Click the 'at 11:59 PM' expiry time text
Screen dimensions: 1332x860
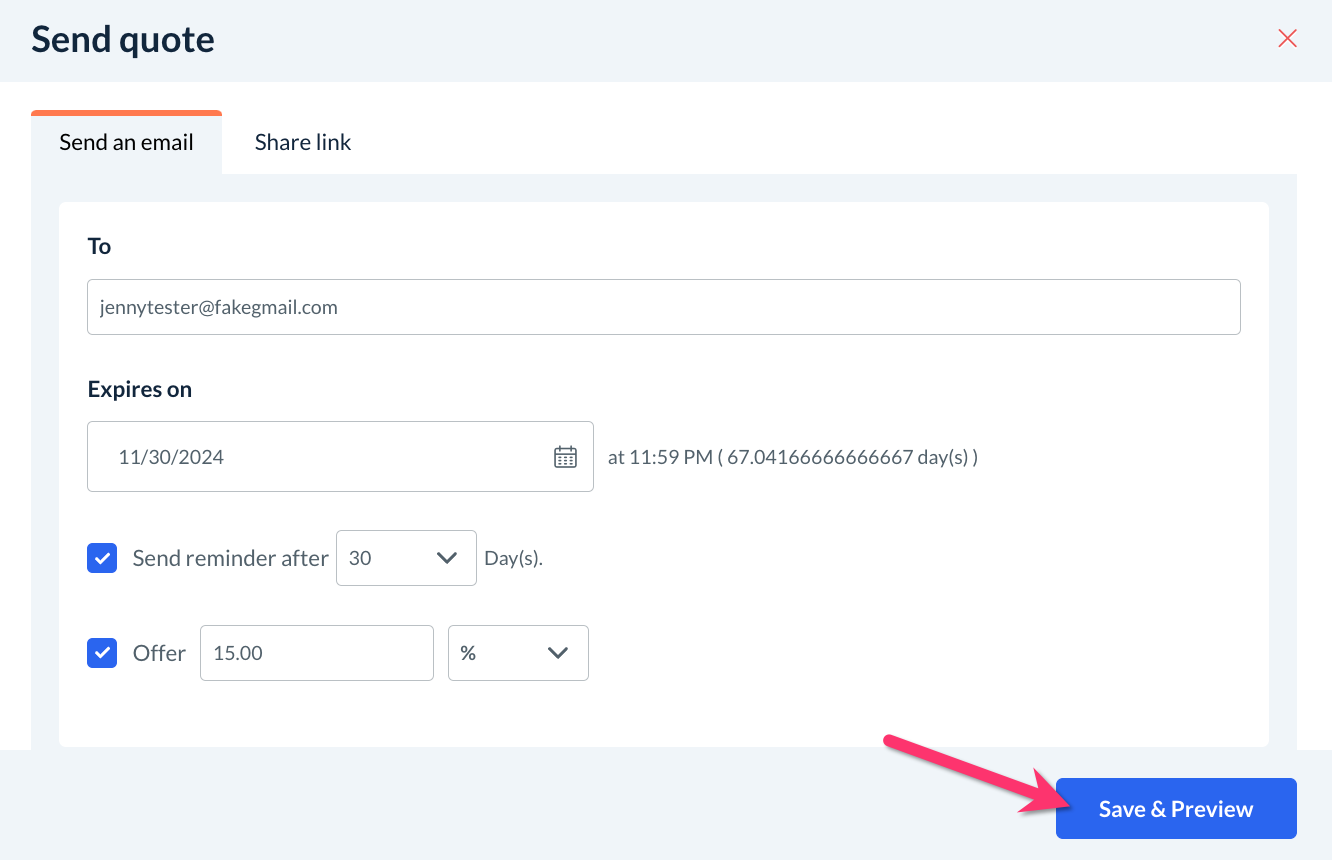(660, 457)
